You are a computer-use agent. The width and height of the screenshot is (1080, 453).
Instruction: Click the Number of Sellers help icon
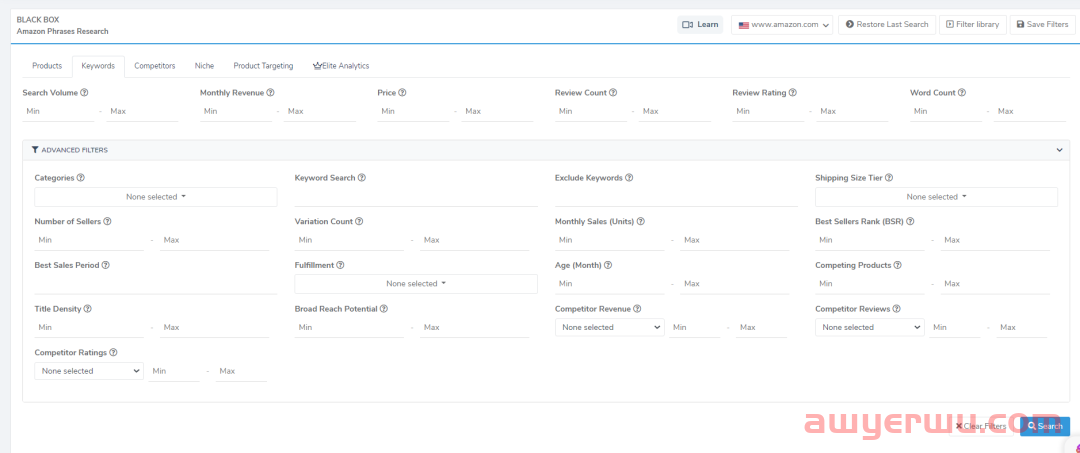(107, 222)
